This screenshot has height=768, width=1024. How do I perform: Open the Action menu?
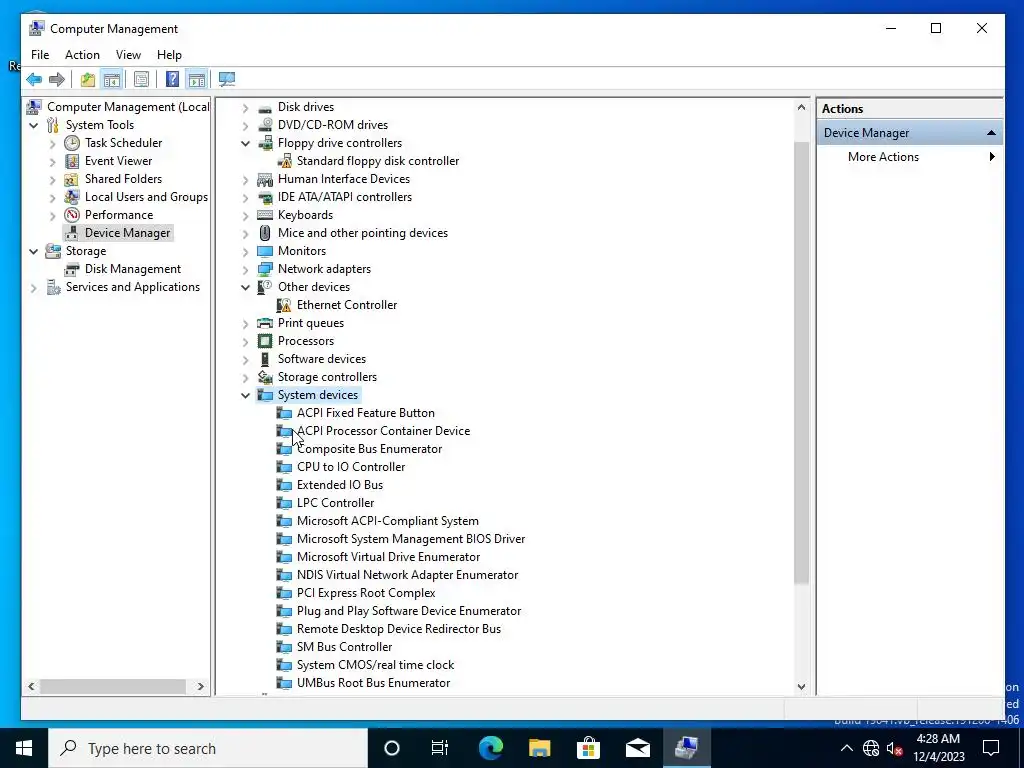[x=82, y=55]
